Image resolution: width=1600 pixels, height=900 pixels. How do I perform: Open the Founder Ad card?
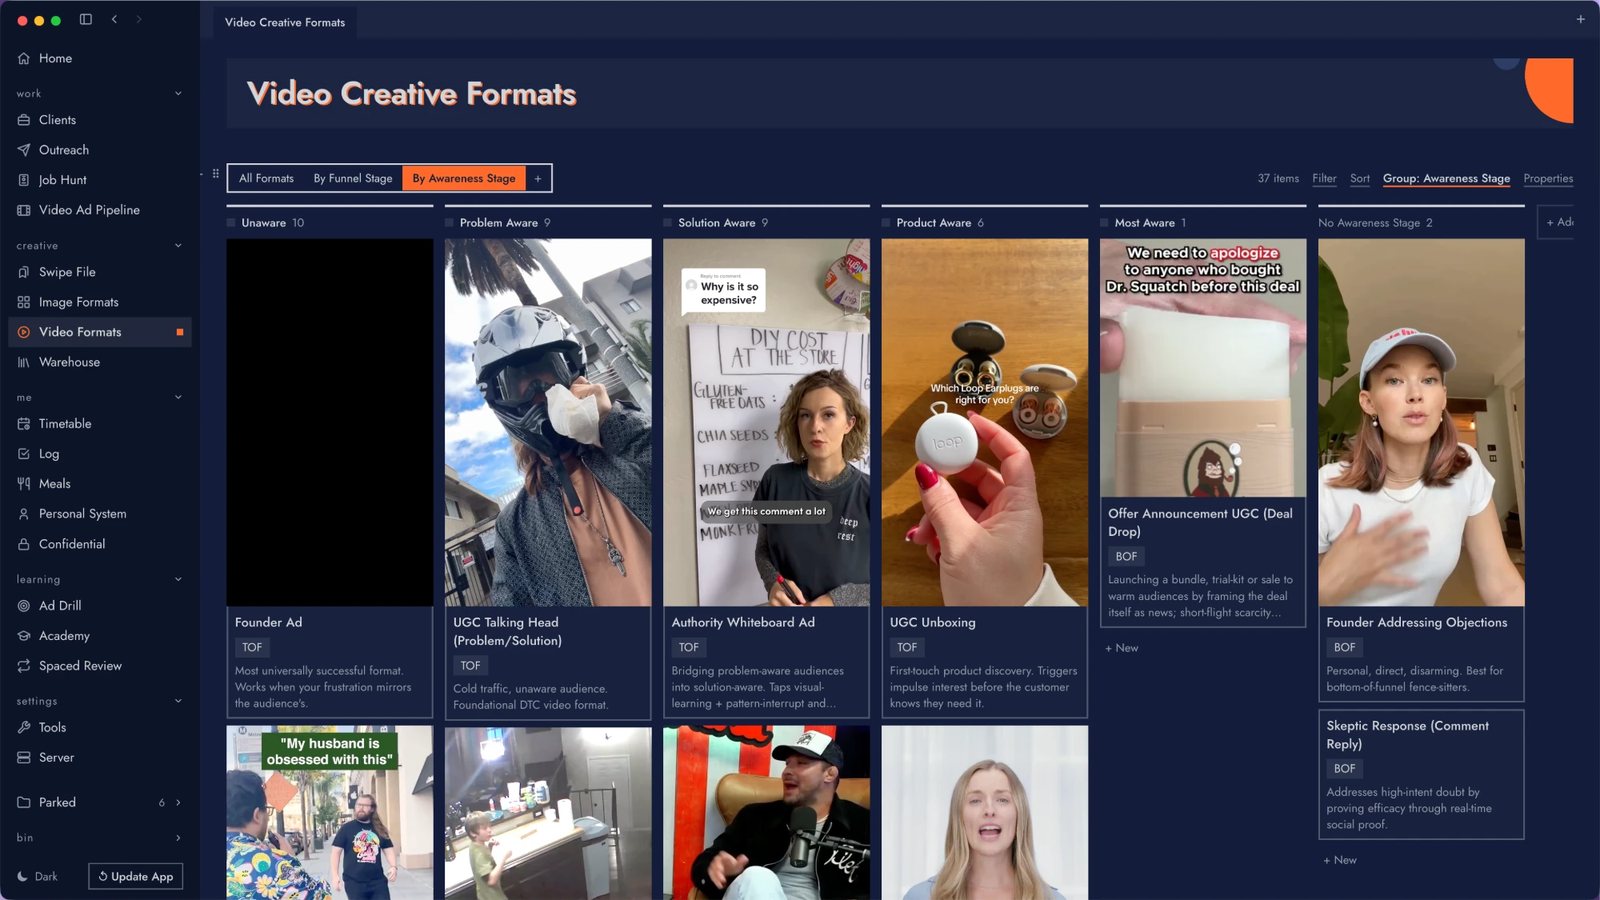point(330,478)
